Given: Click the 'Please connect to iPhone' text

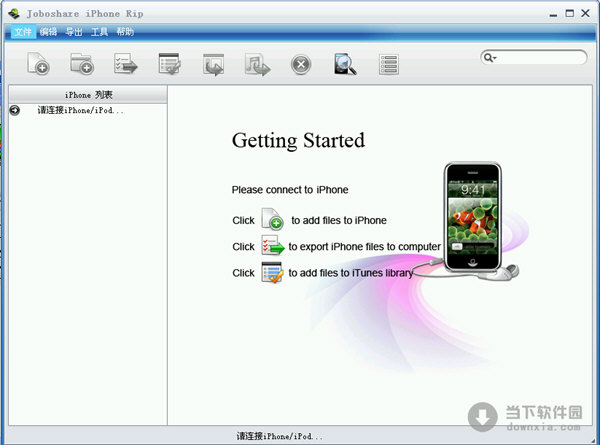Looking at the screenshot, I should (x=290, y=190).
